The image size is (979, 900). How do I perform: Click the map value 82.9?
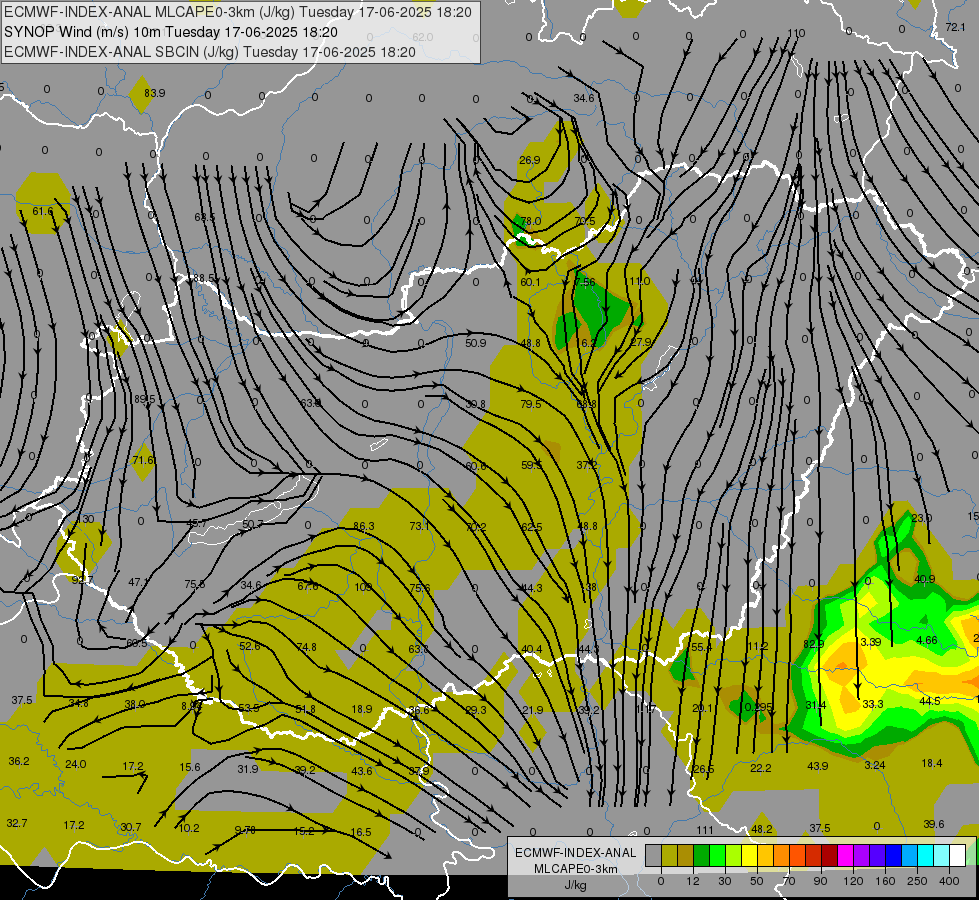814,644
